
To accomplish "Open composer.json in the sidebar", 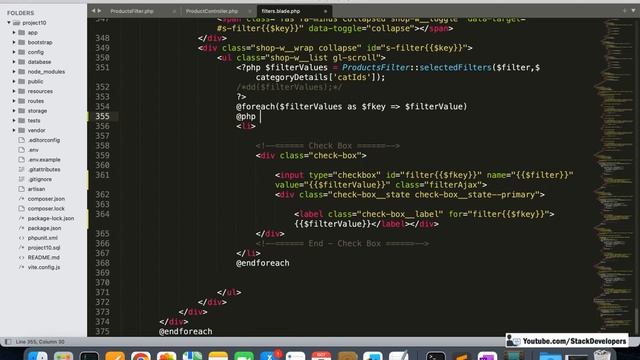I will 46,199.
